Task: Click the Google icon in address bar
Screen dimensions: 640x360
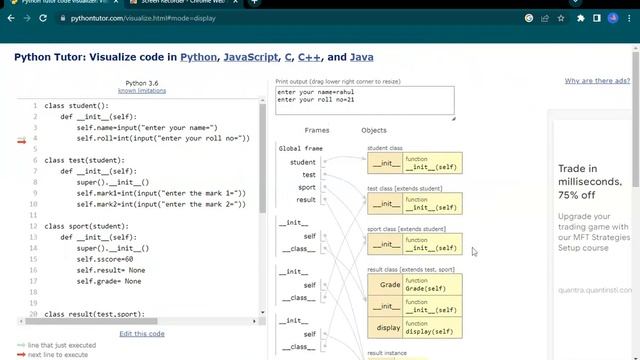Action: [x=529, y=18]
